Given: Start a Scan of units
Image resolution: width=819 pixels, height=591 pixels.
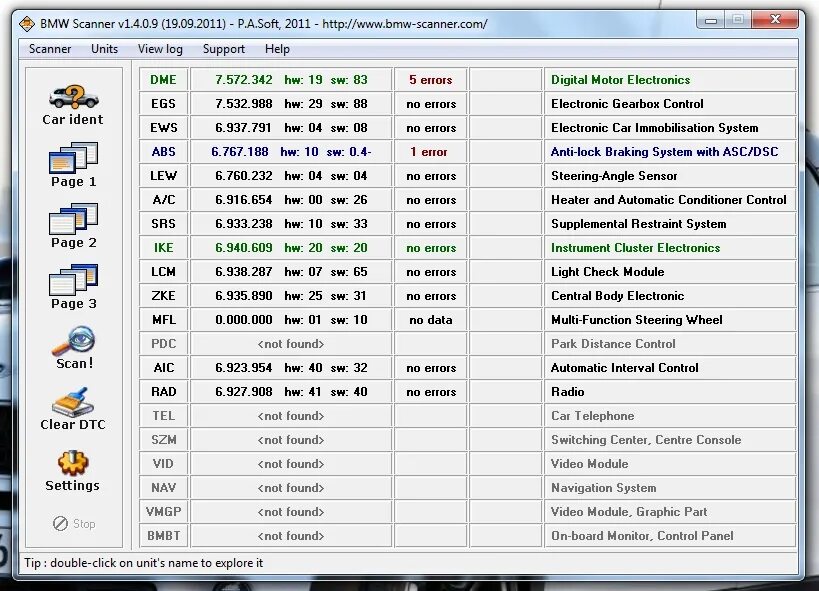Looking at the screenshot, I should 73,347.
